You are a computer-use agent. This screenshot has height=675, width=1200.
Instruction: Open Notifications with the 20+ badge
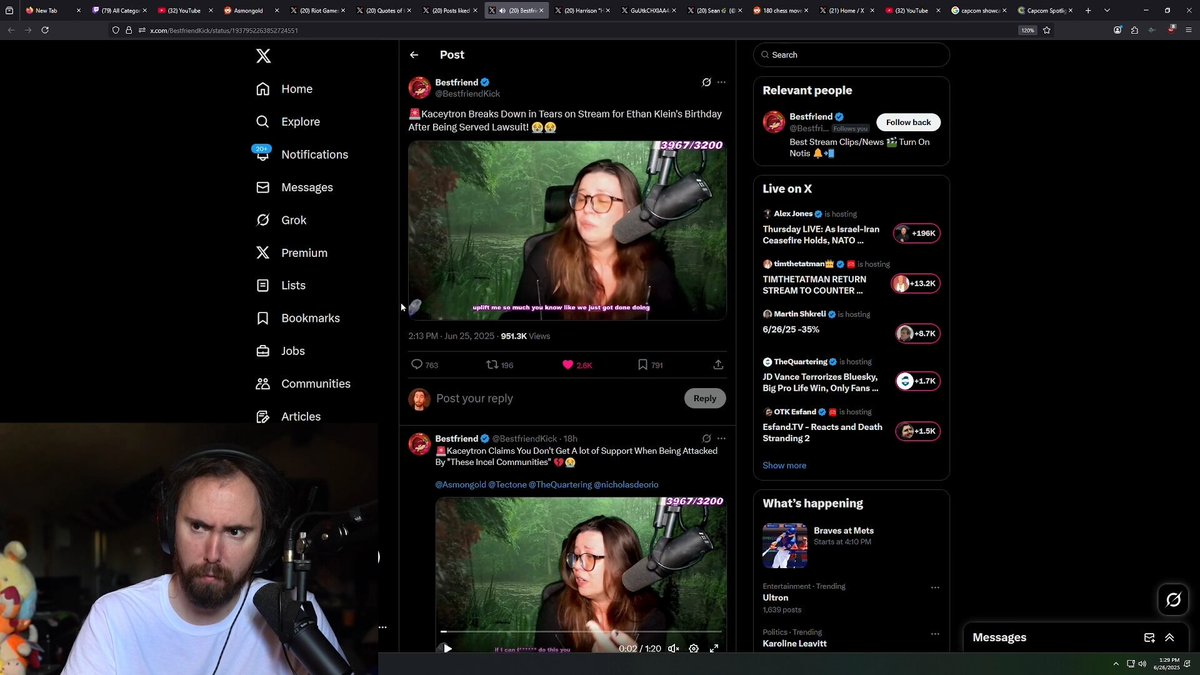(302, 154)
